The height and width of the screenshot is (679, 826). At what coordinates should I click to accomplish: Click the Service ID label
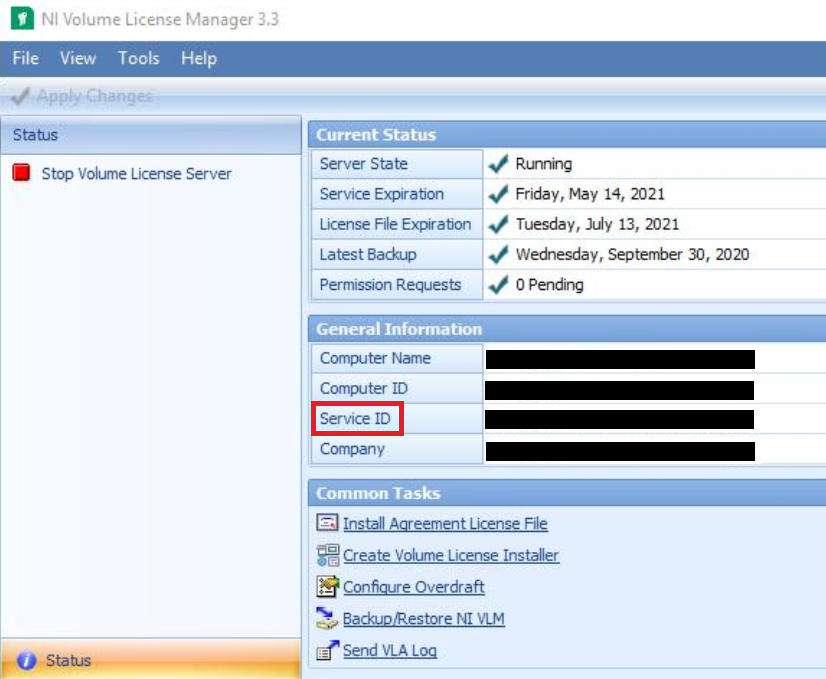[x=355, y=419]
